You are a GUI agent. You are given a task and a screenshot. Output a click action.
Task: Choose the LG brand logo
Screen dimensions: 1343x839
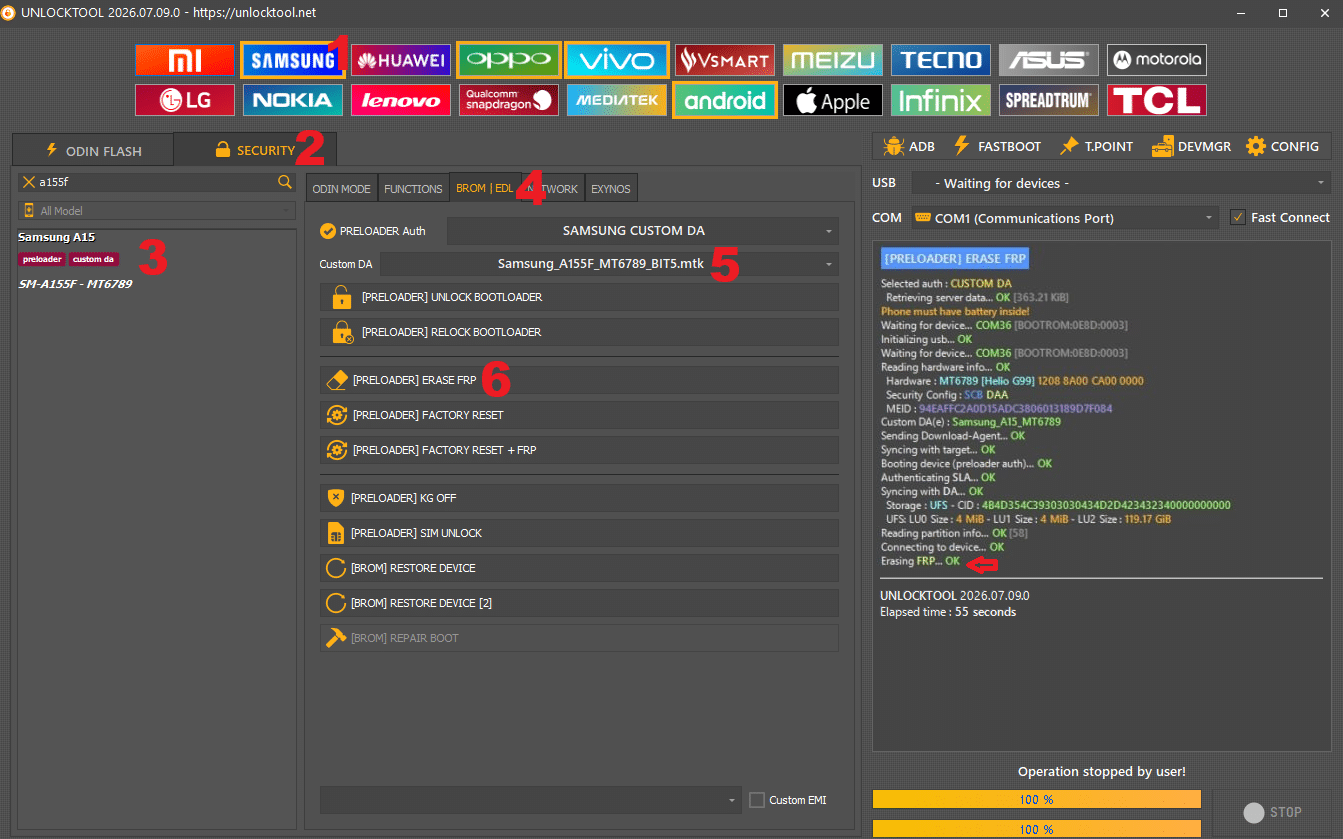(185, 100)
